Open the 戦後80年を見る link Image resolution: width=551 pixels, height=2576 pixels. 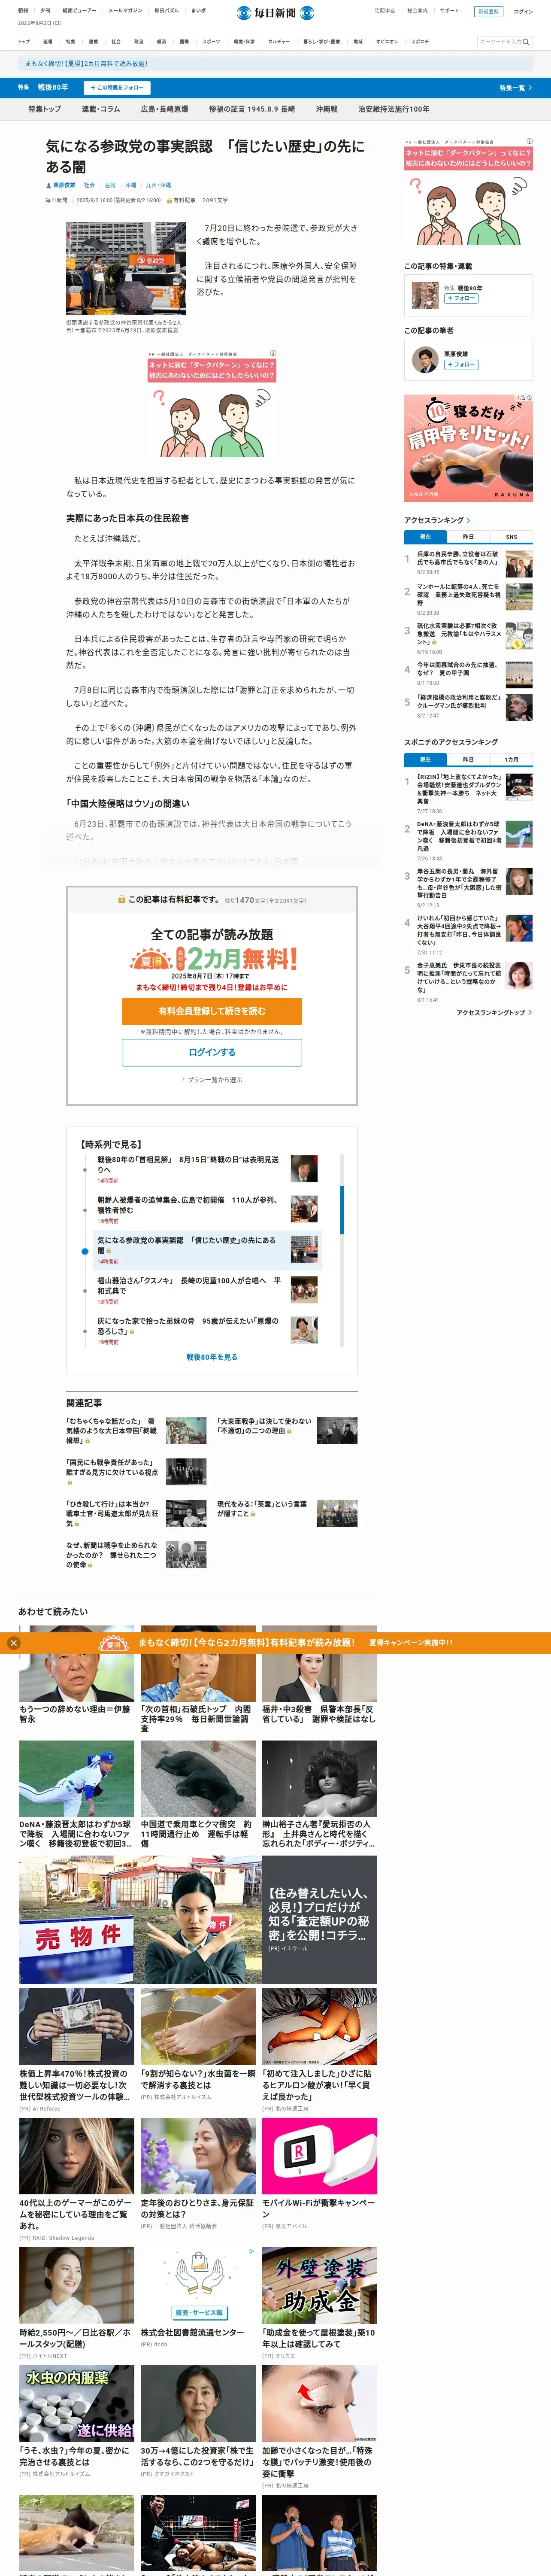[x=212, y=1357]
